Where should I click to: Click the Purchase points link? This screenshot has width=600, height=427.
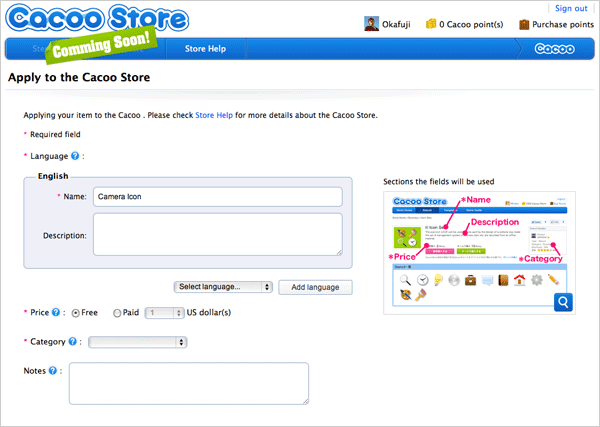tap(563, 24)
